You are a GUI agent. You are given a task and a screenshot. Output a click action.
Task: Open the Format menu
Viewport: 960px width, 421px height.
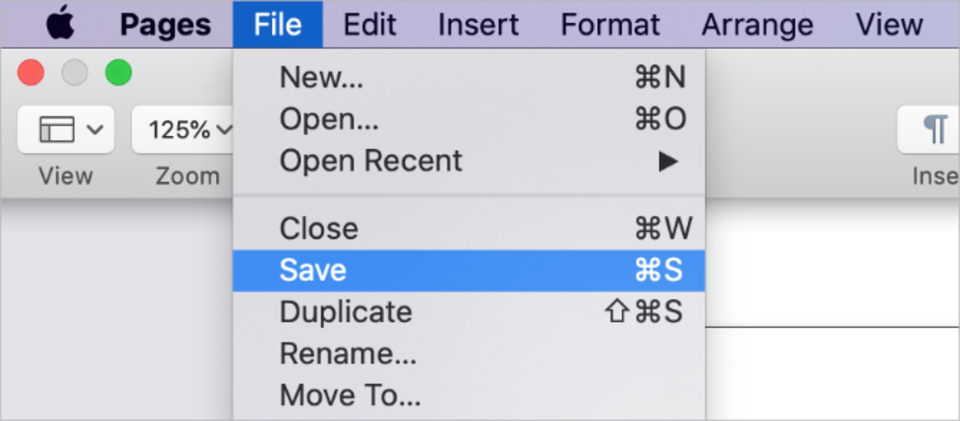610,25
